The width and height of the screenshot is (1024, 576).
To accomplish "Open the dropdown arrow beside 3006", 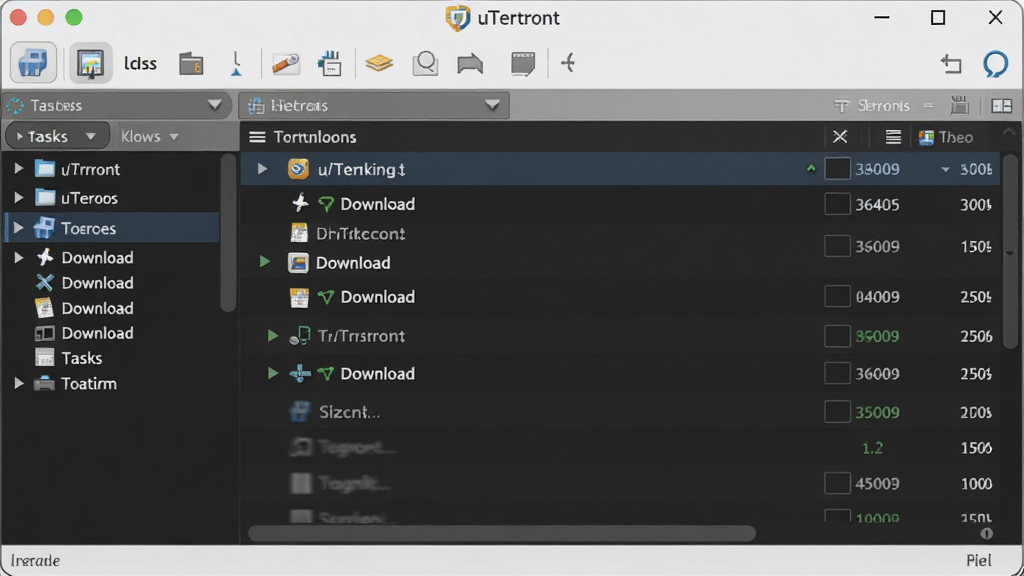I will click(945, 170).
